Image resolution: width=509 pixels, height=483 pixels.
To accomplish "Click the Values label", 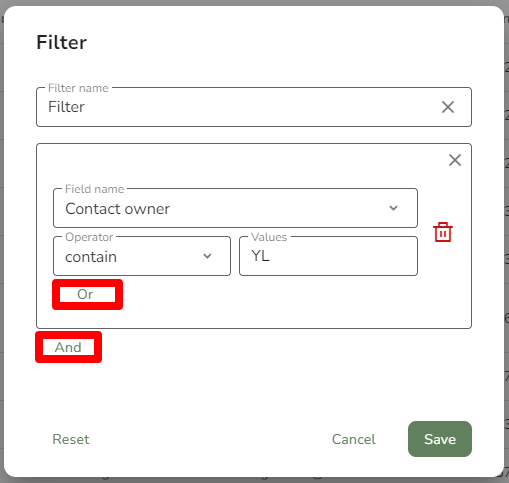I will click(269, 237).
